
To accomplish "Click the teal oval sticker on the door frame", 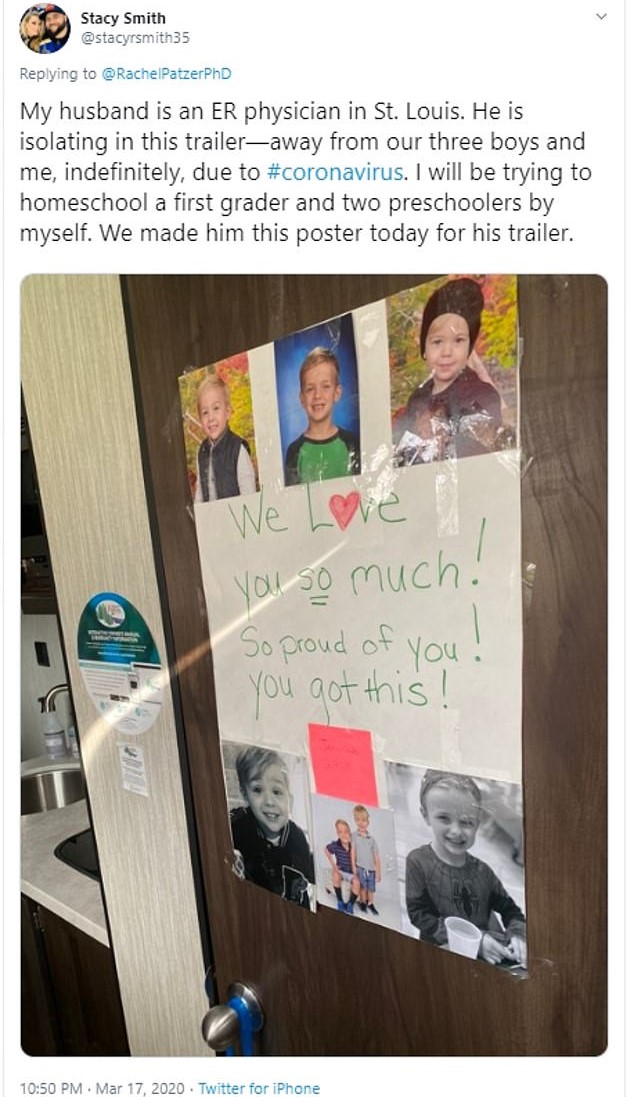I will tap(119, 660).
